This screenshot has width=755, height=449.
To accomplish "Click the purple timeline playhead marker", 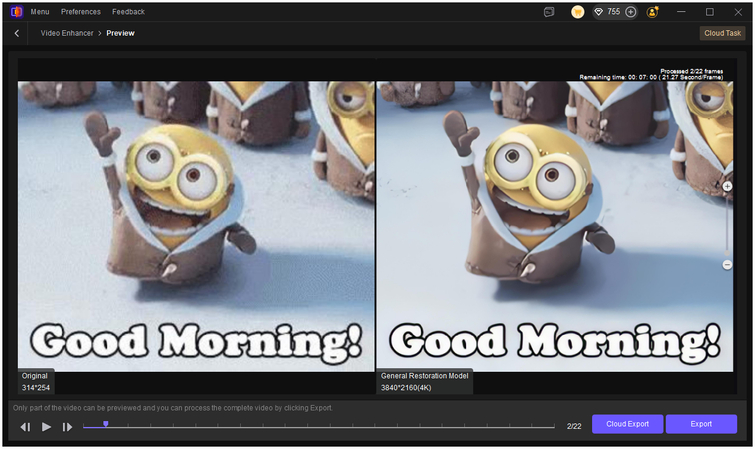I will [x=105, y=424].
